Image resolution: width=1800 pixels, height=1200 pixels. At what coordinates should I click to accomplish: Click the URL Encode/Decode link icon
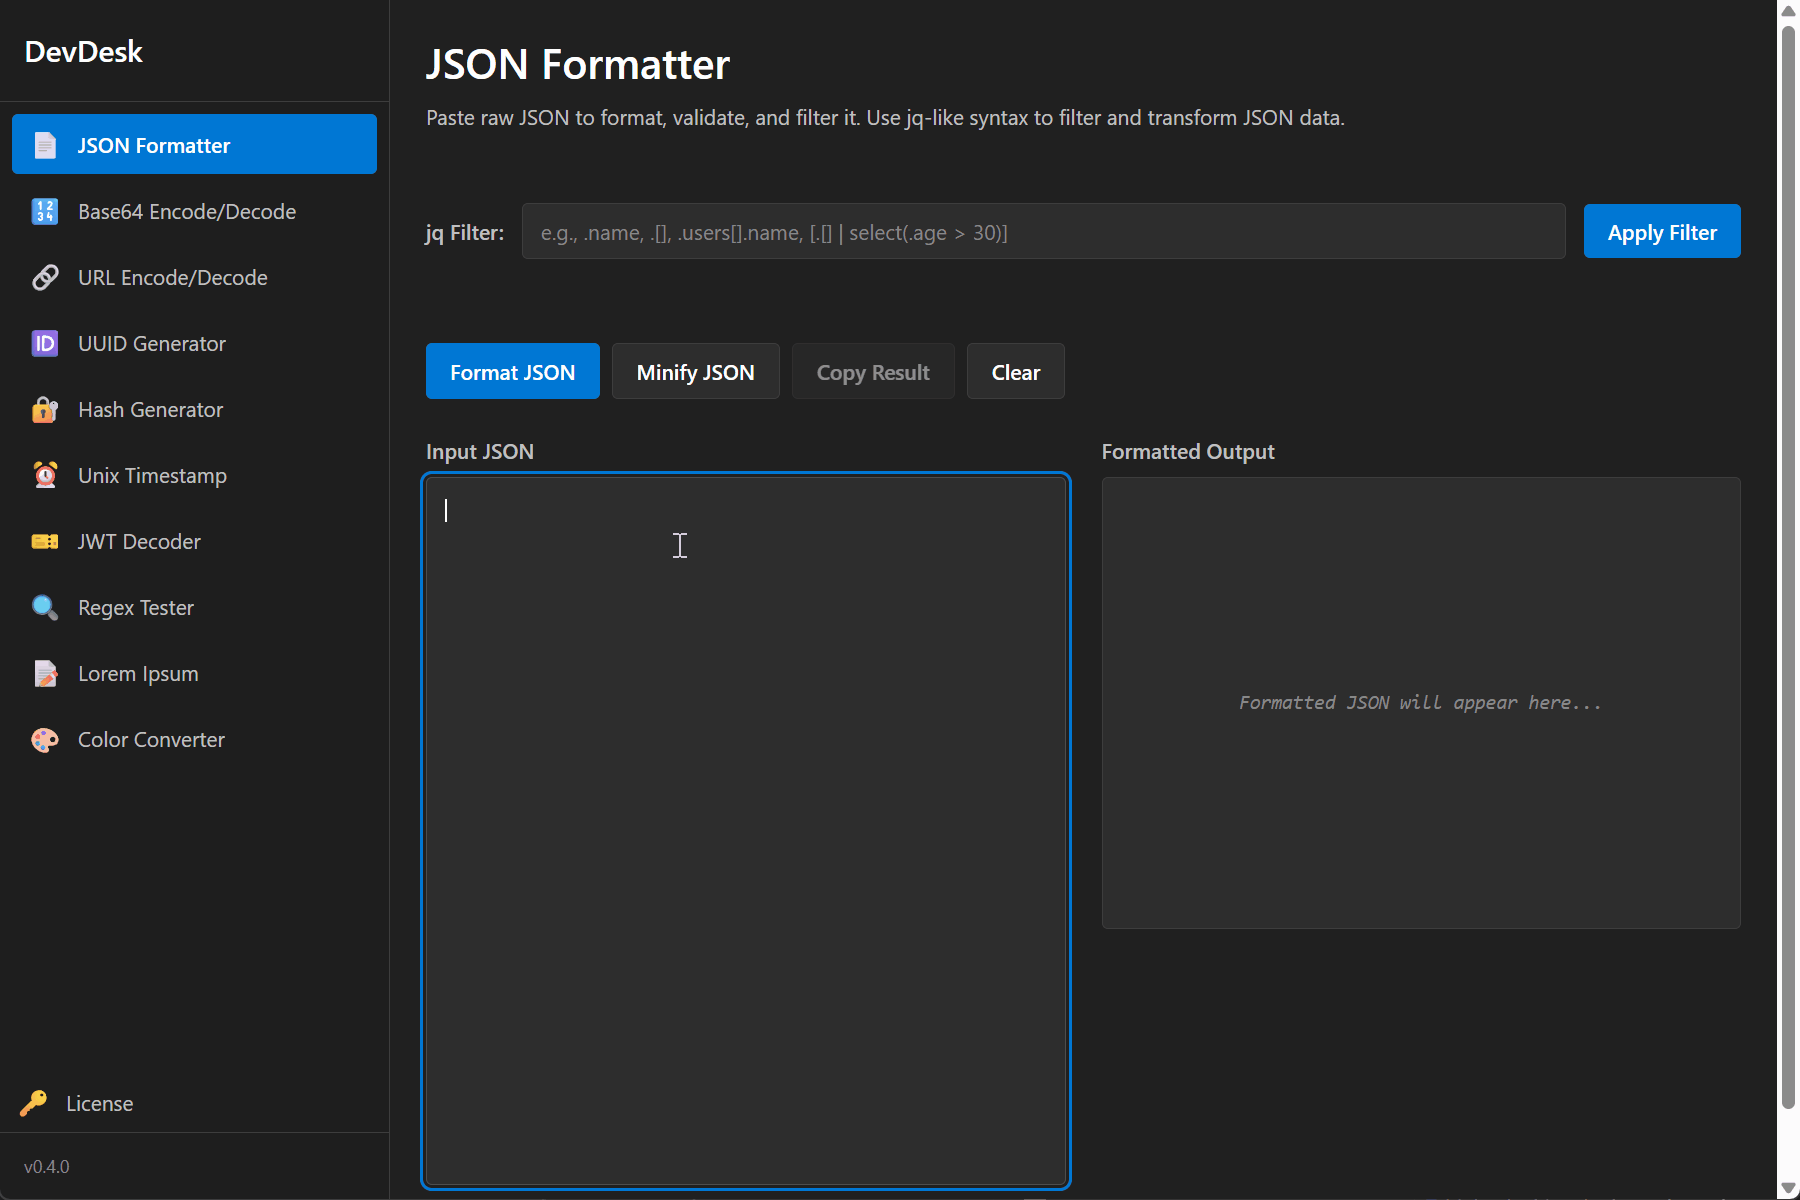point(45,277)
